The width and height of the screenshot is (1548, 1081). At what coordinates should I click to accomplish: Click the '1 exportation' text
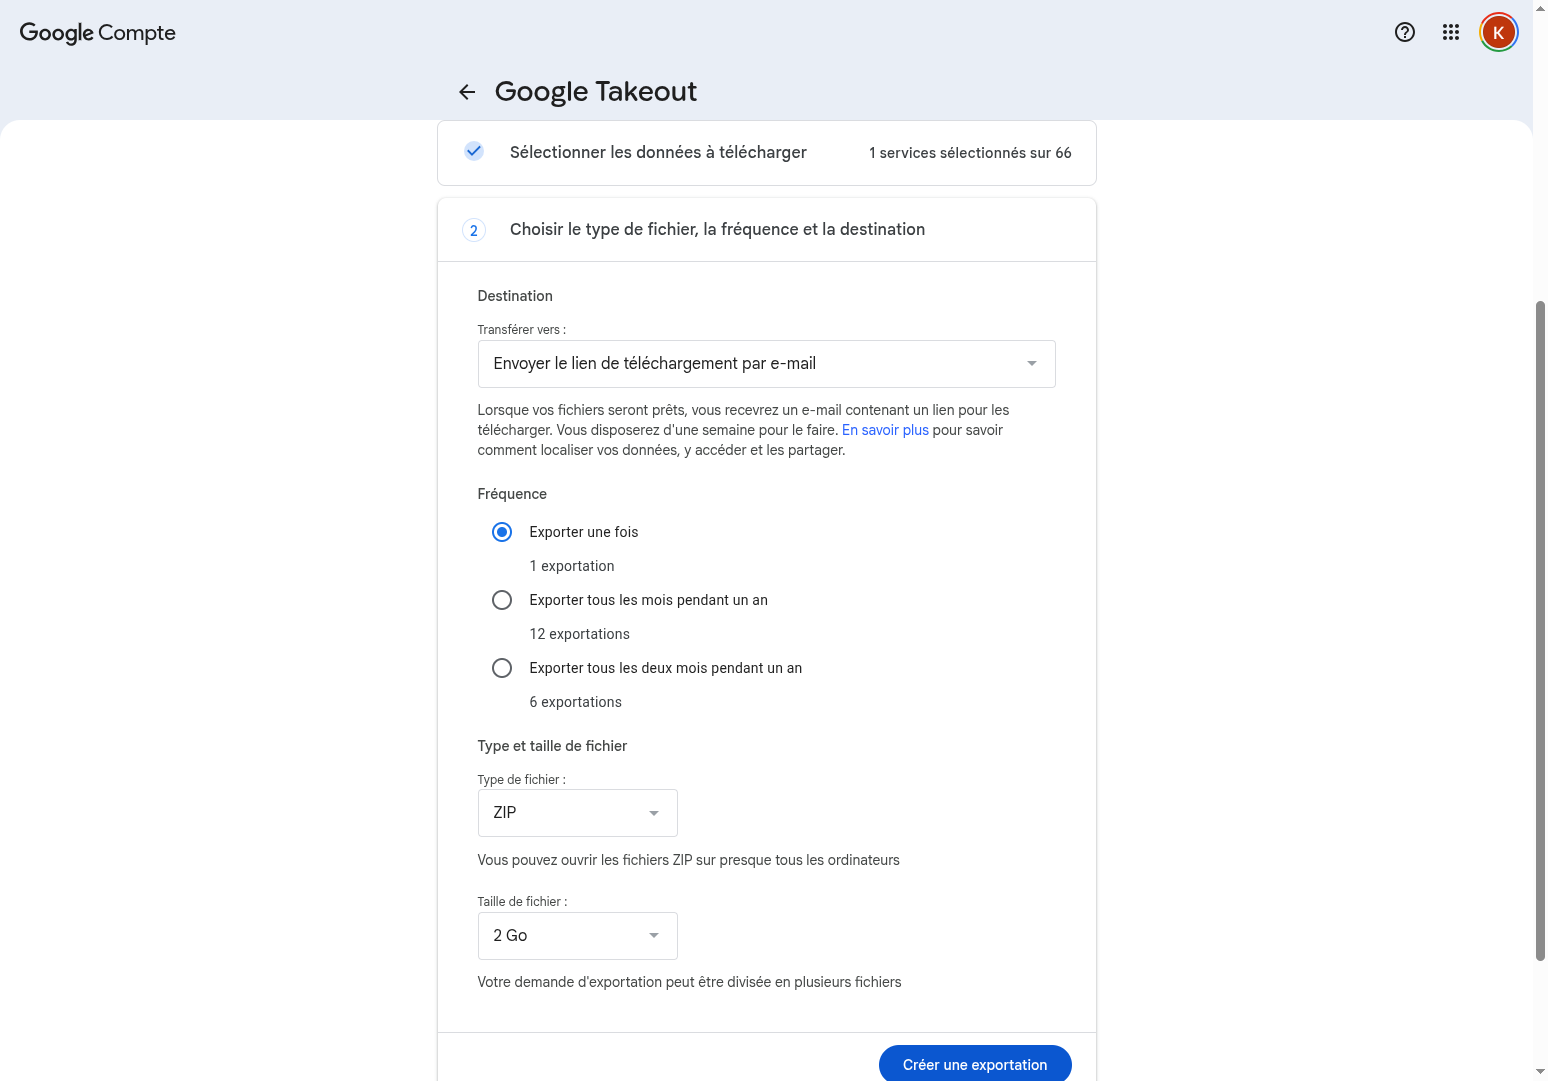point(571,566)
